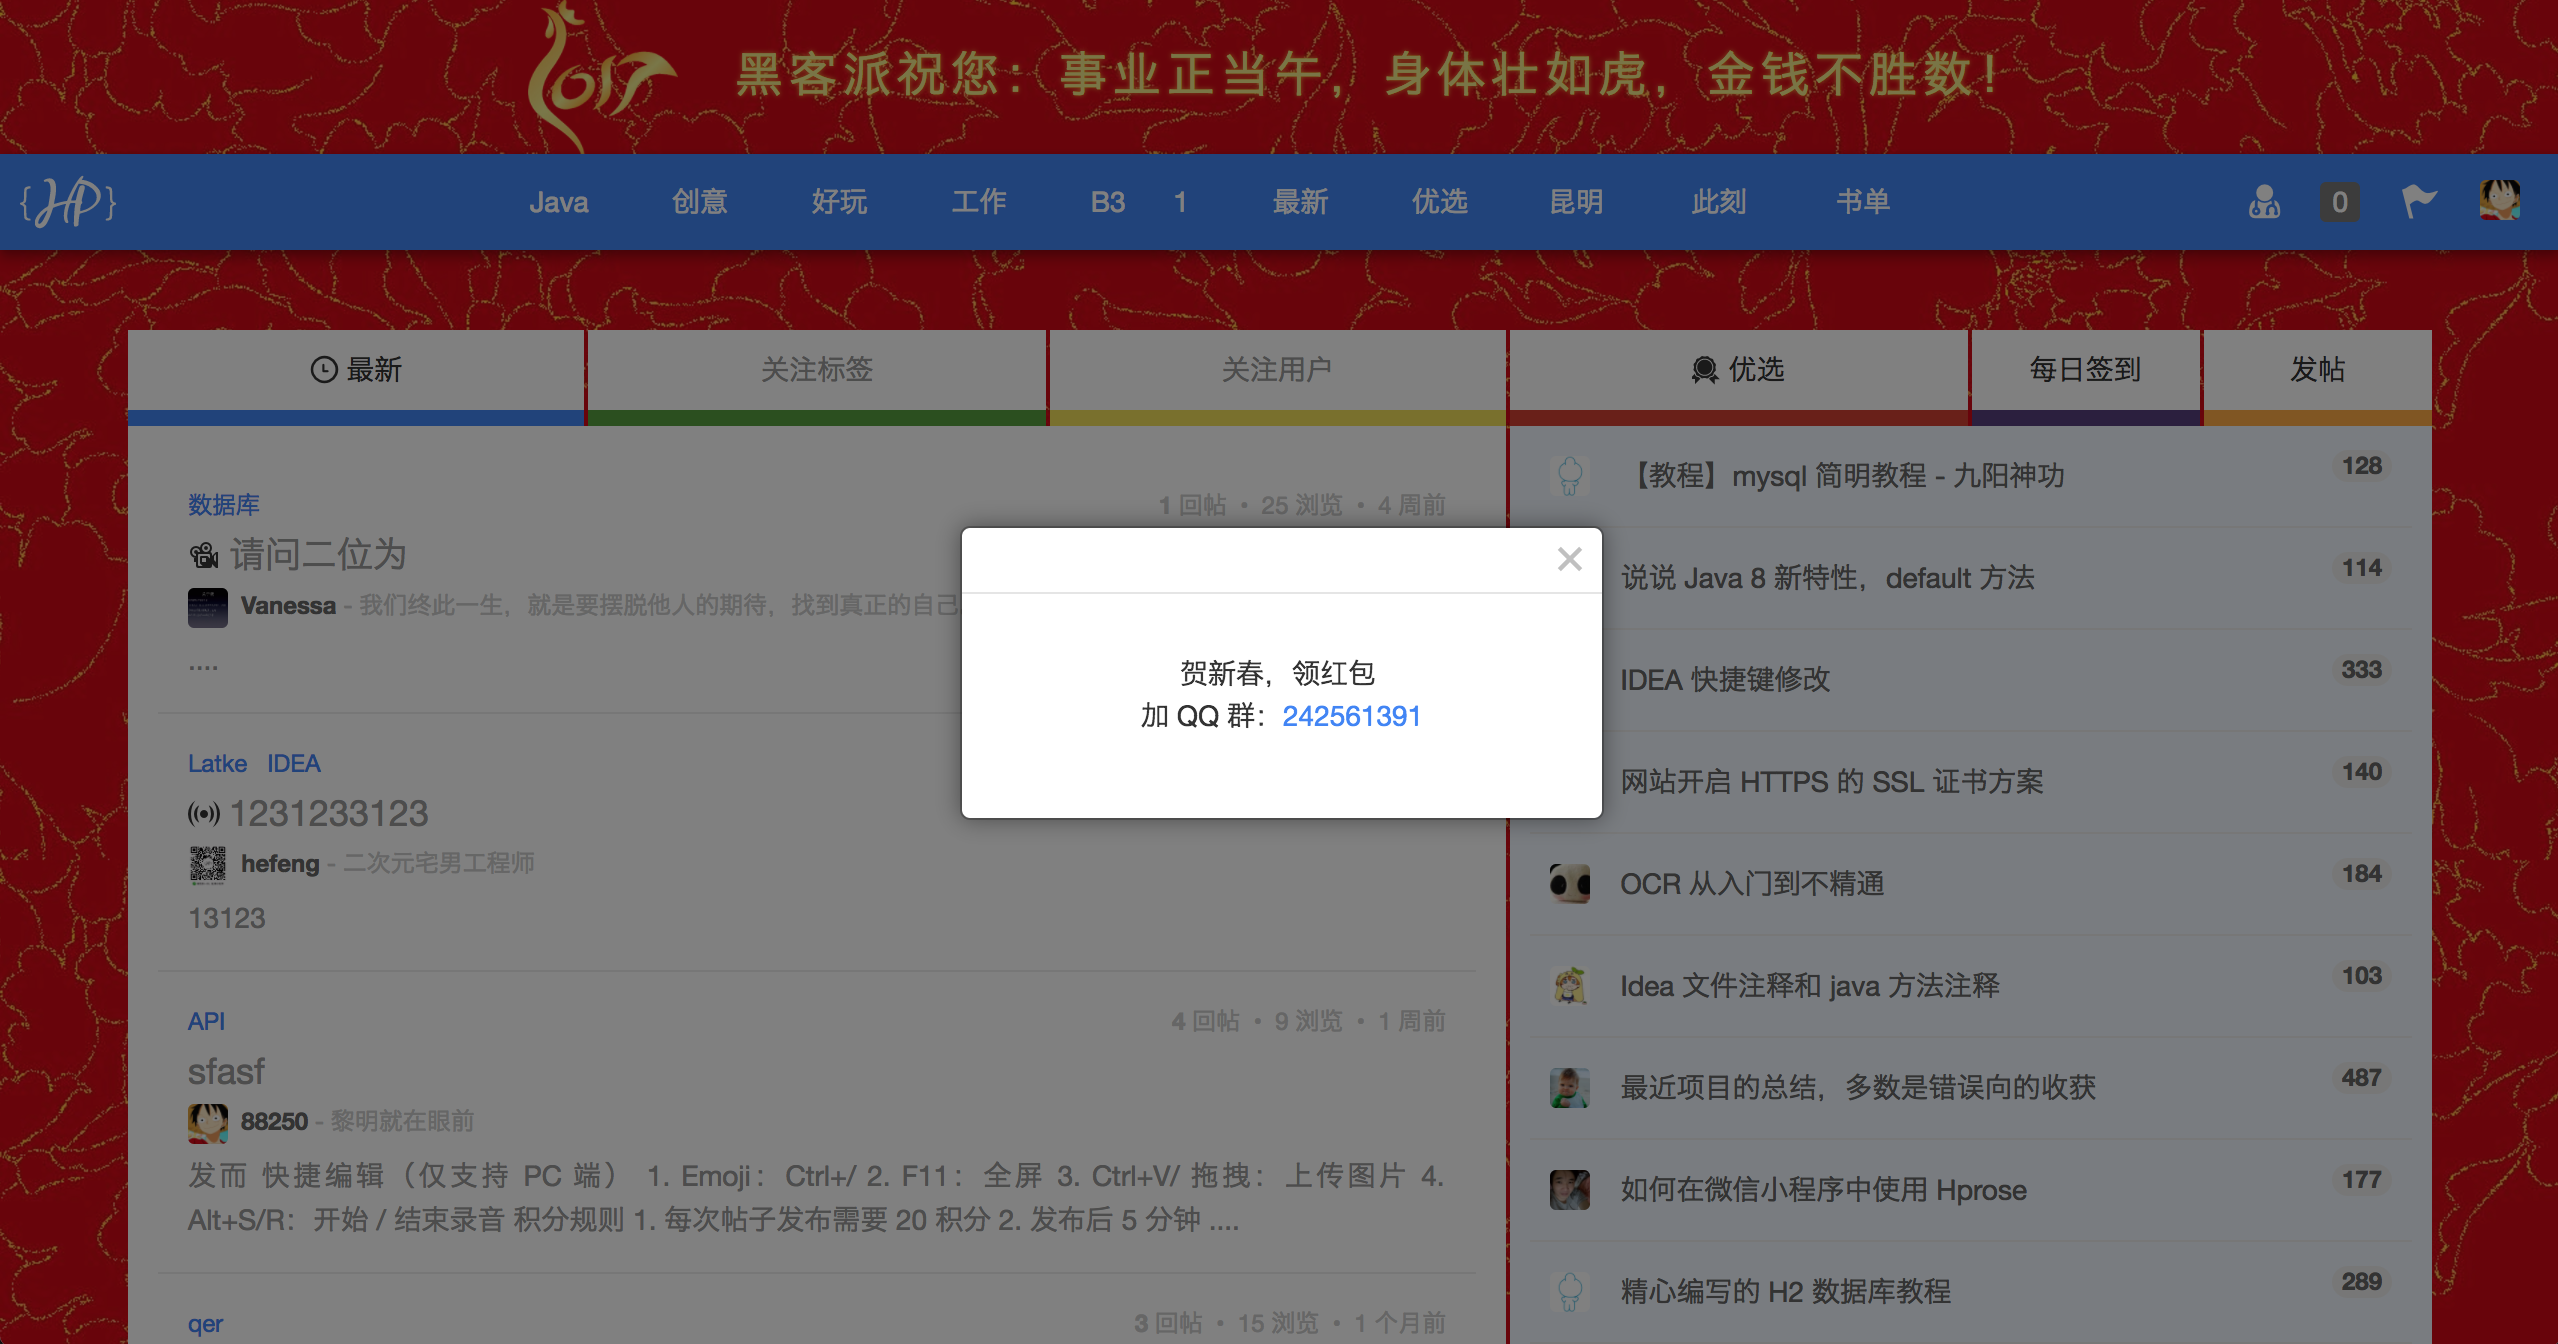This screenshot has height=1344, width=2558.
Task: Click the dark 0 notification counter badge
Action: click(x=2339, y=201)
